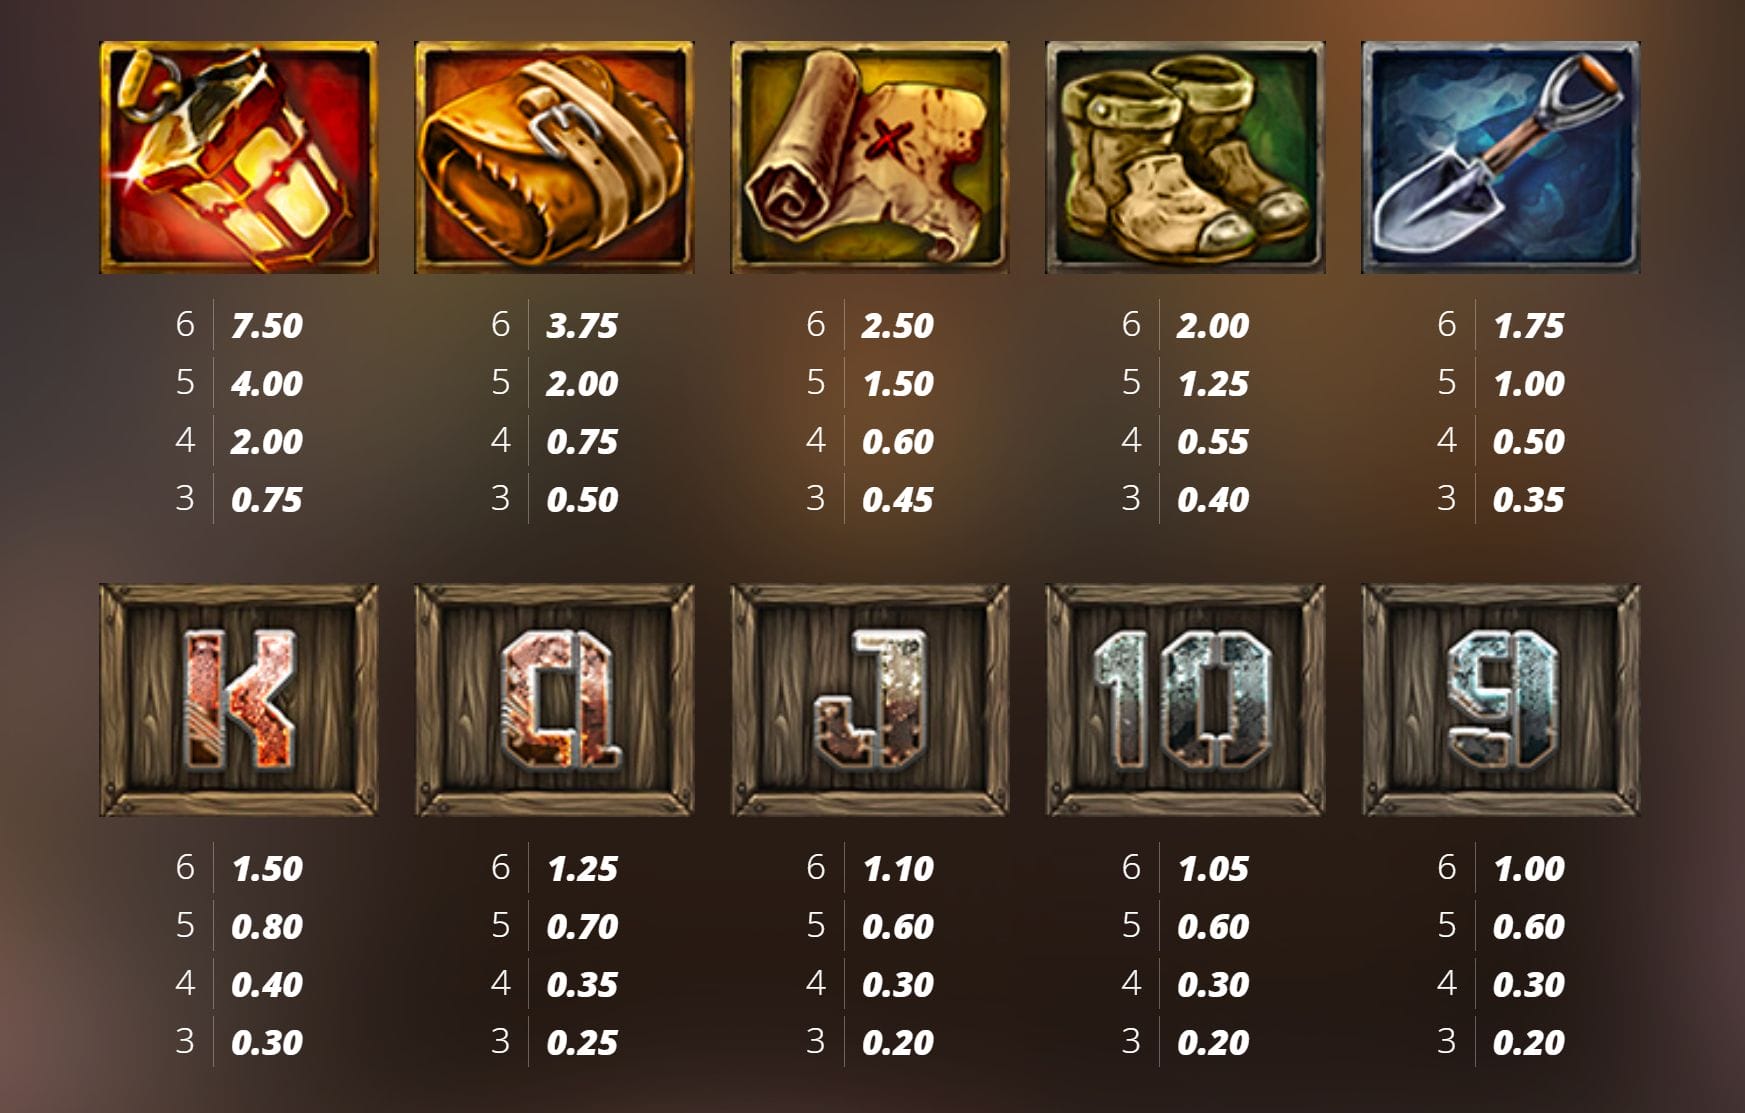Click the red lantern symbol icon
This screenshot has height=1113, width=1745.
pos(239,157)
